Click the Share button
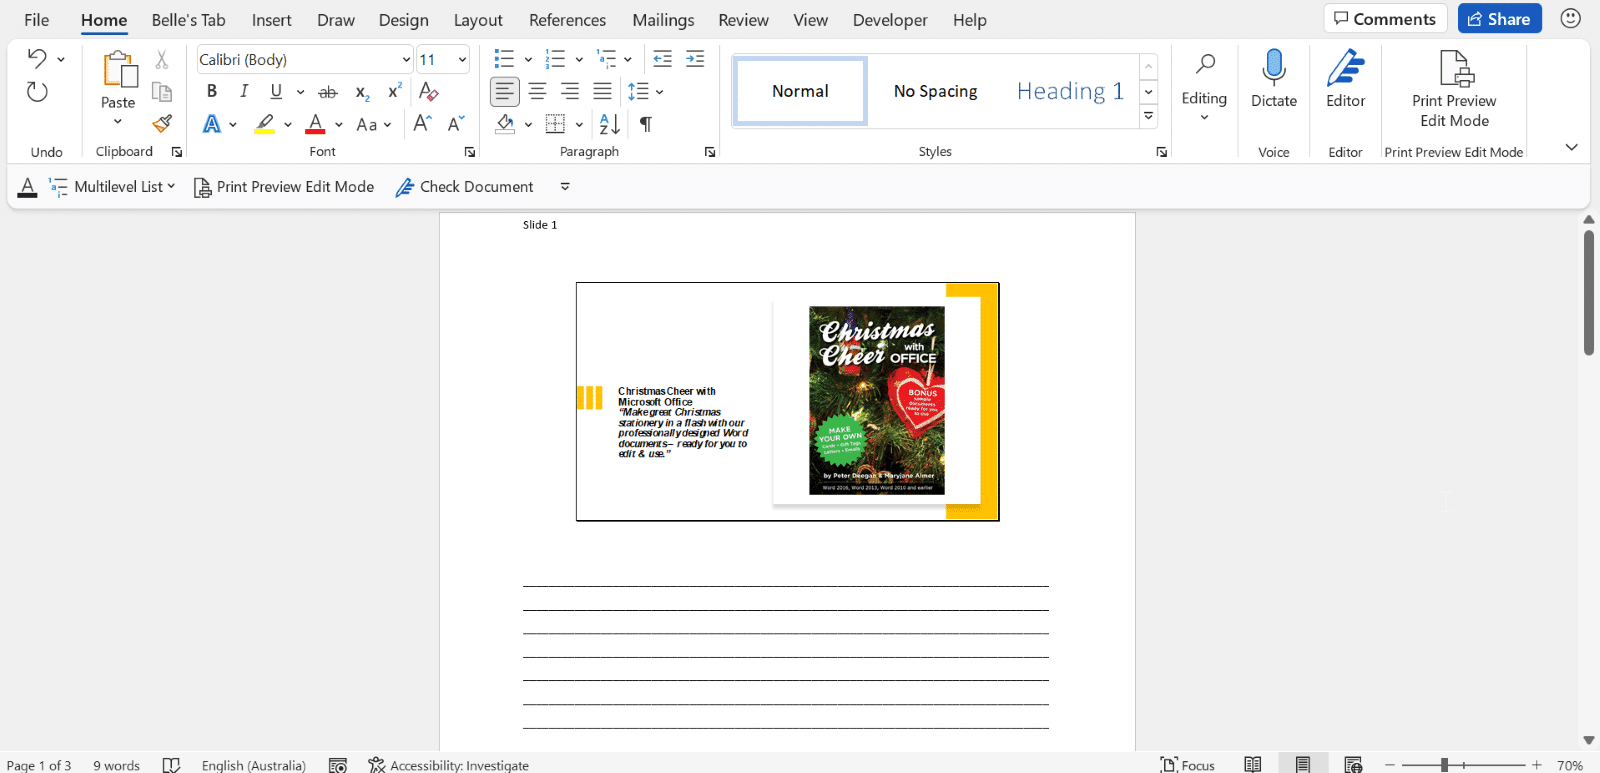The image size is (1600, 773). coord(1499,19)
